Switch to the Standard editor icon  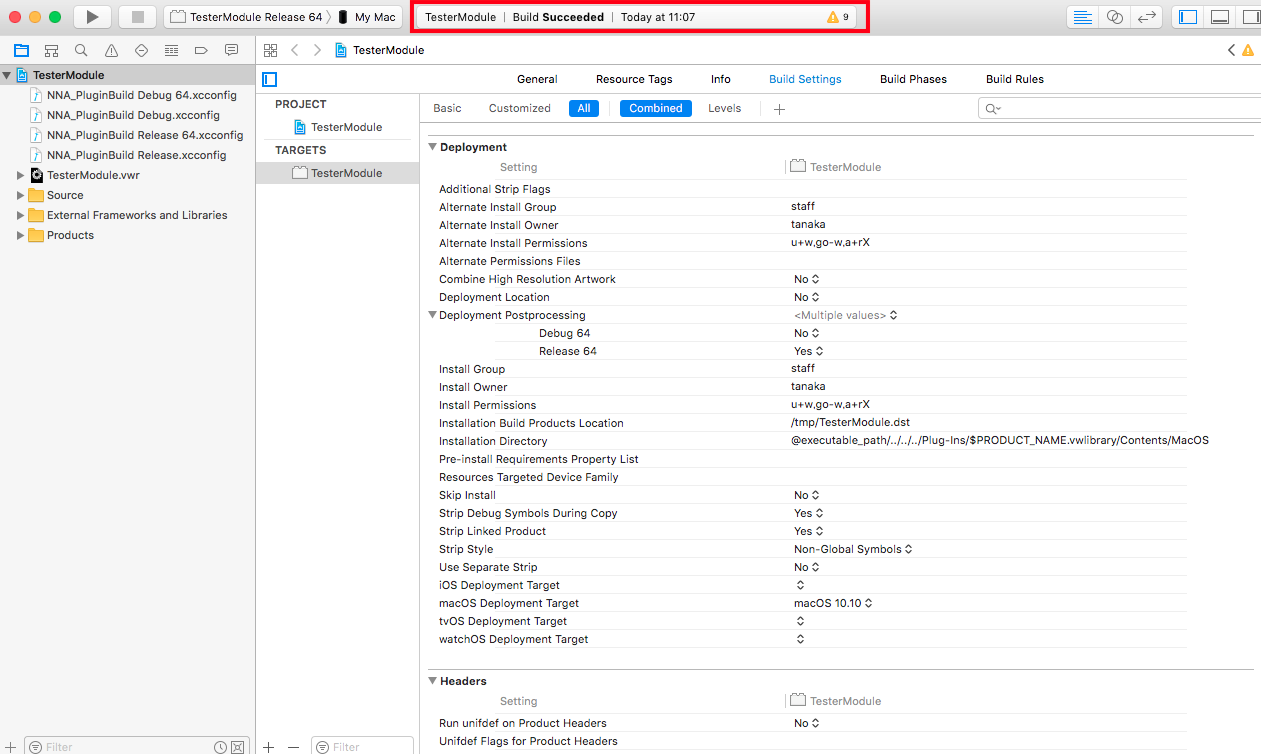coord(1082,17)
